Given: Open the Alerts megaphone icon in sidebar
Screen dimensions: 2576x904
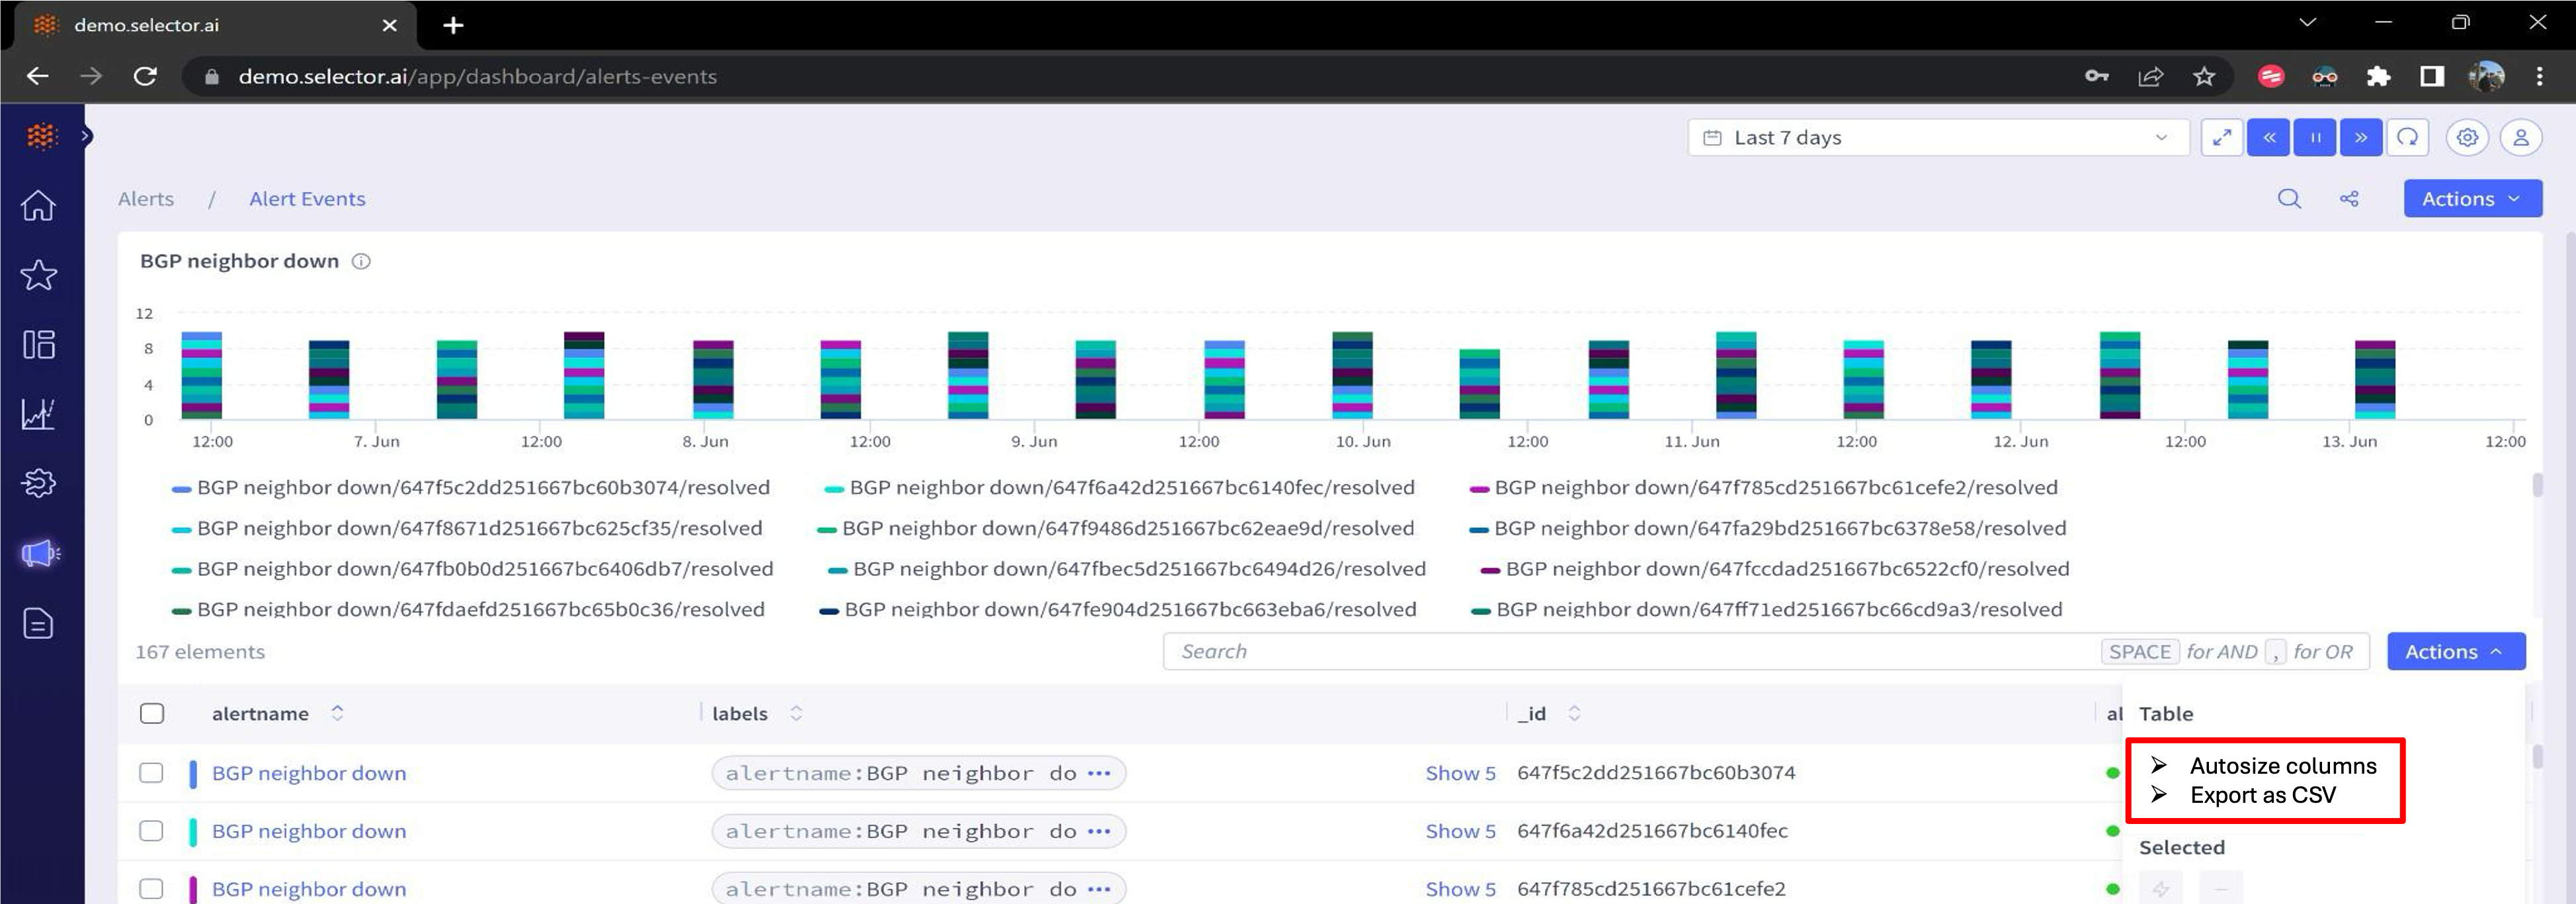Looking at the screenshot, I should click(x=40, y=553).
